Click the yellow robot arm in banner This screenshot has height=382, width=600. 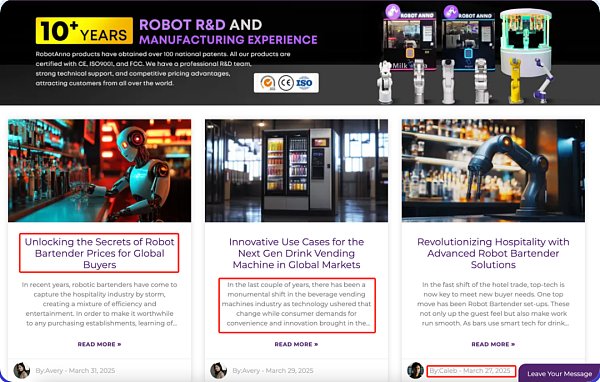coord(516,80)
